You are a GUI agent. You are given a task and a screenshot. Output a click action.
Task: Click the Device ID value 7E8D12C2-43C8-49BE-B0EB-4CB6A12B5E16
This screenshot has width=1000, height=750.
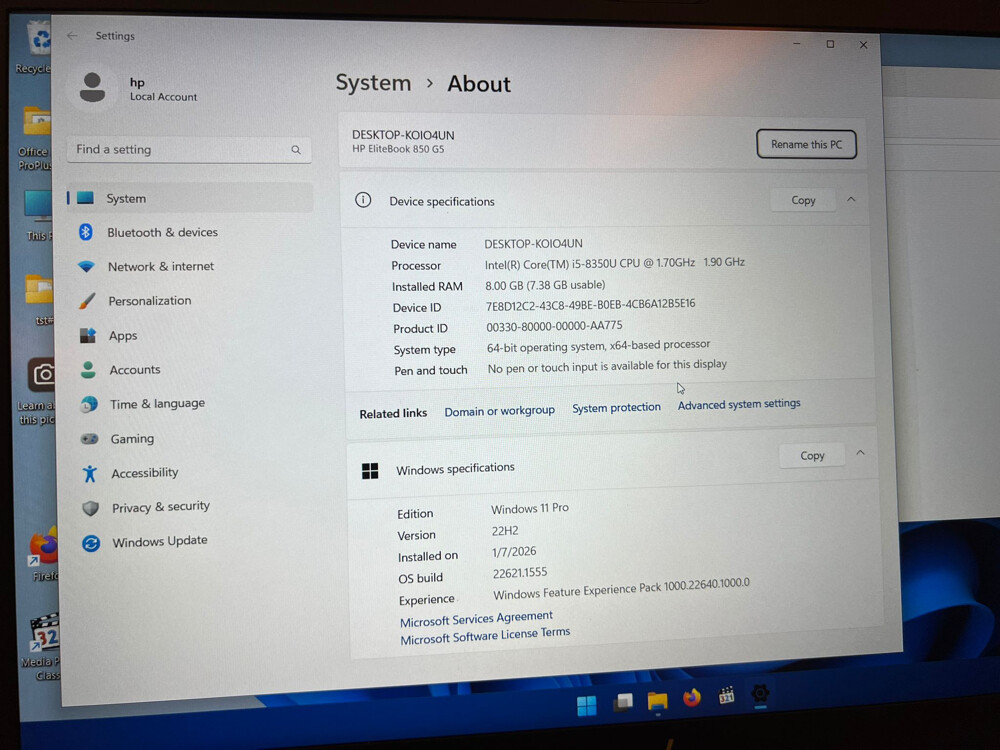tap(591, 305)
